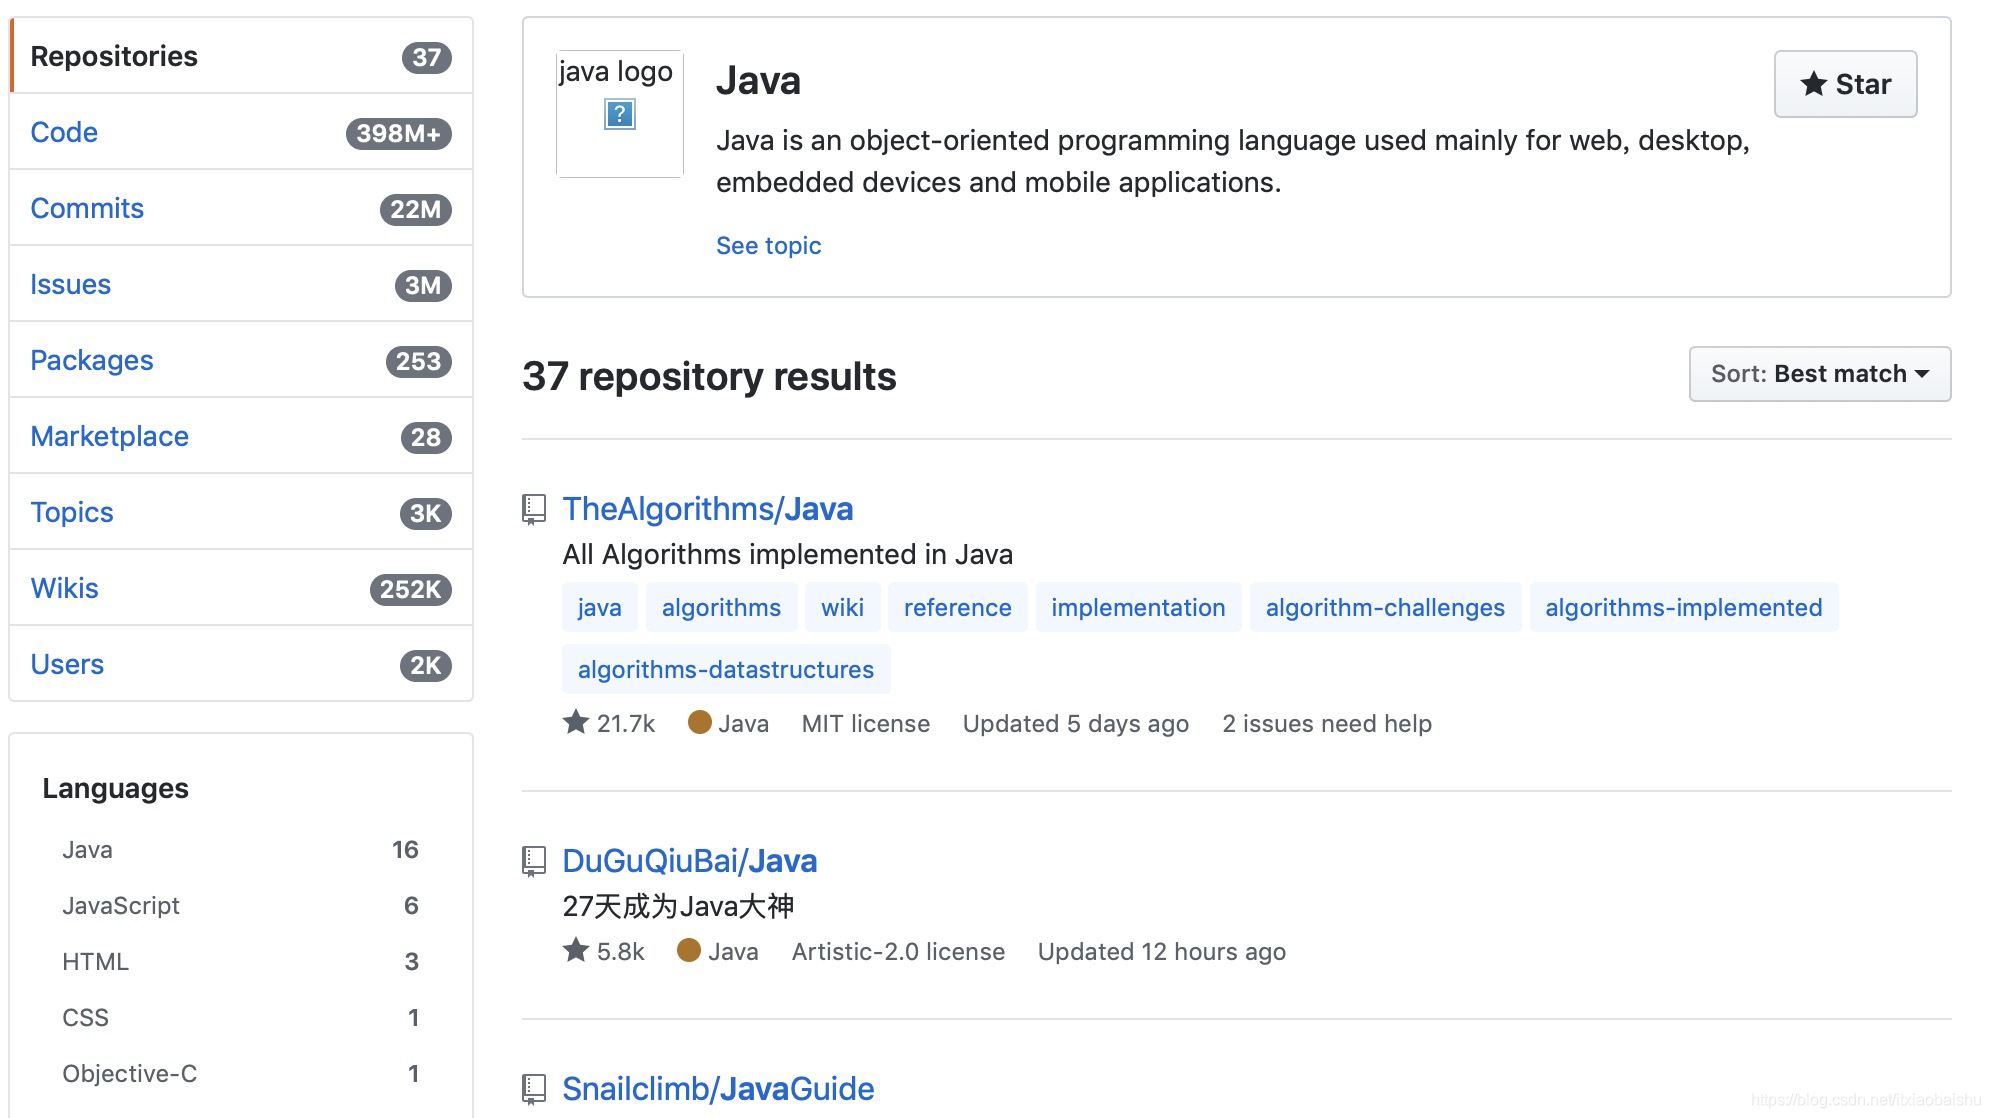Select the Repositories filter in sidebar
The image size is (1990, 1118).
click(241, 56)
